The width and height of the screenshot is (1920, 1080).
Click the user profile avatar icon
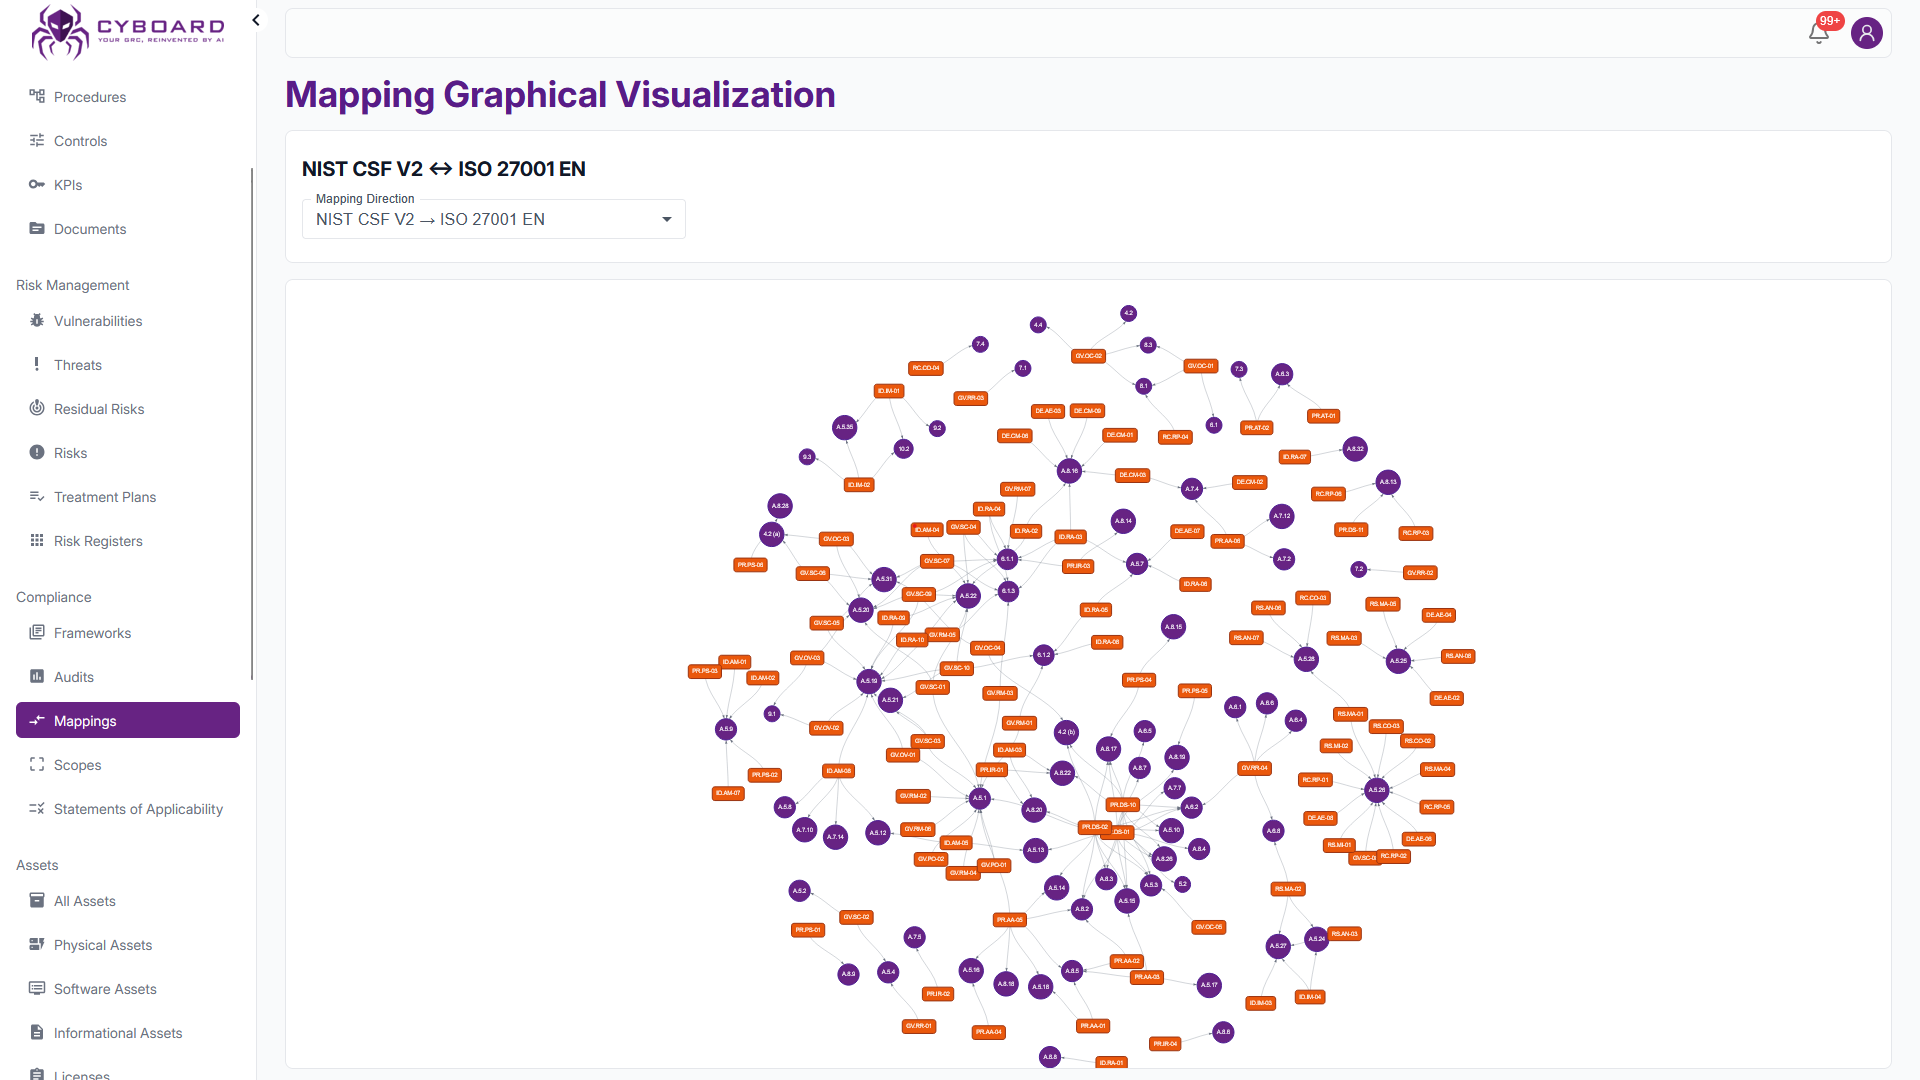click(x=1866, y=33)
